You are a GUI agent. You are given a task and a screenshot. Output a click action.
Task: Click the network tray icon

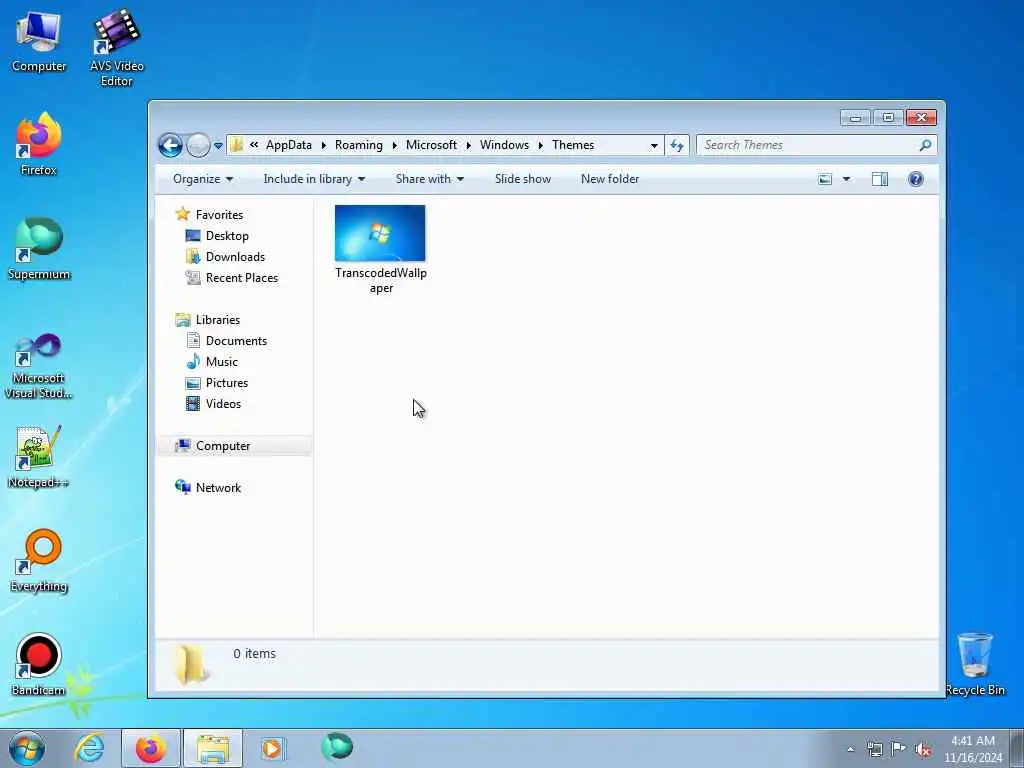(x=874, y=750)
